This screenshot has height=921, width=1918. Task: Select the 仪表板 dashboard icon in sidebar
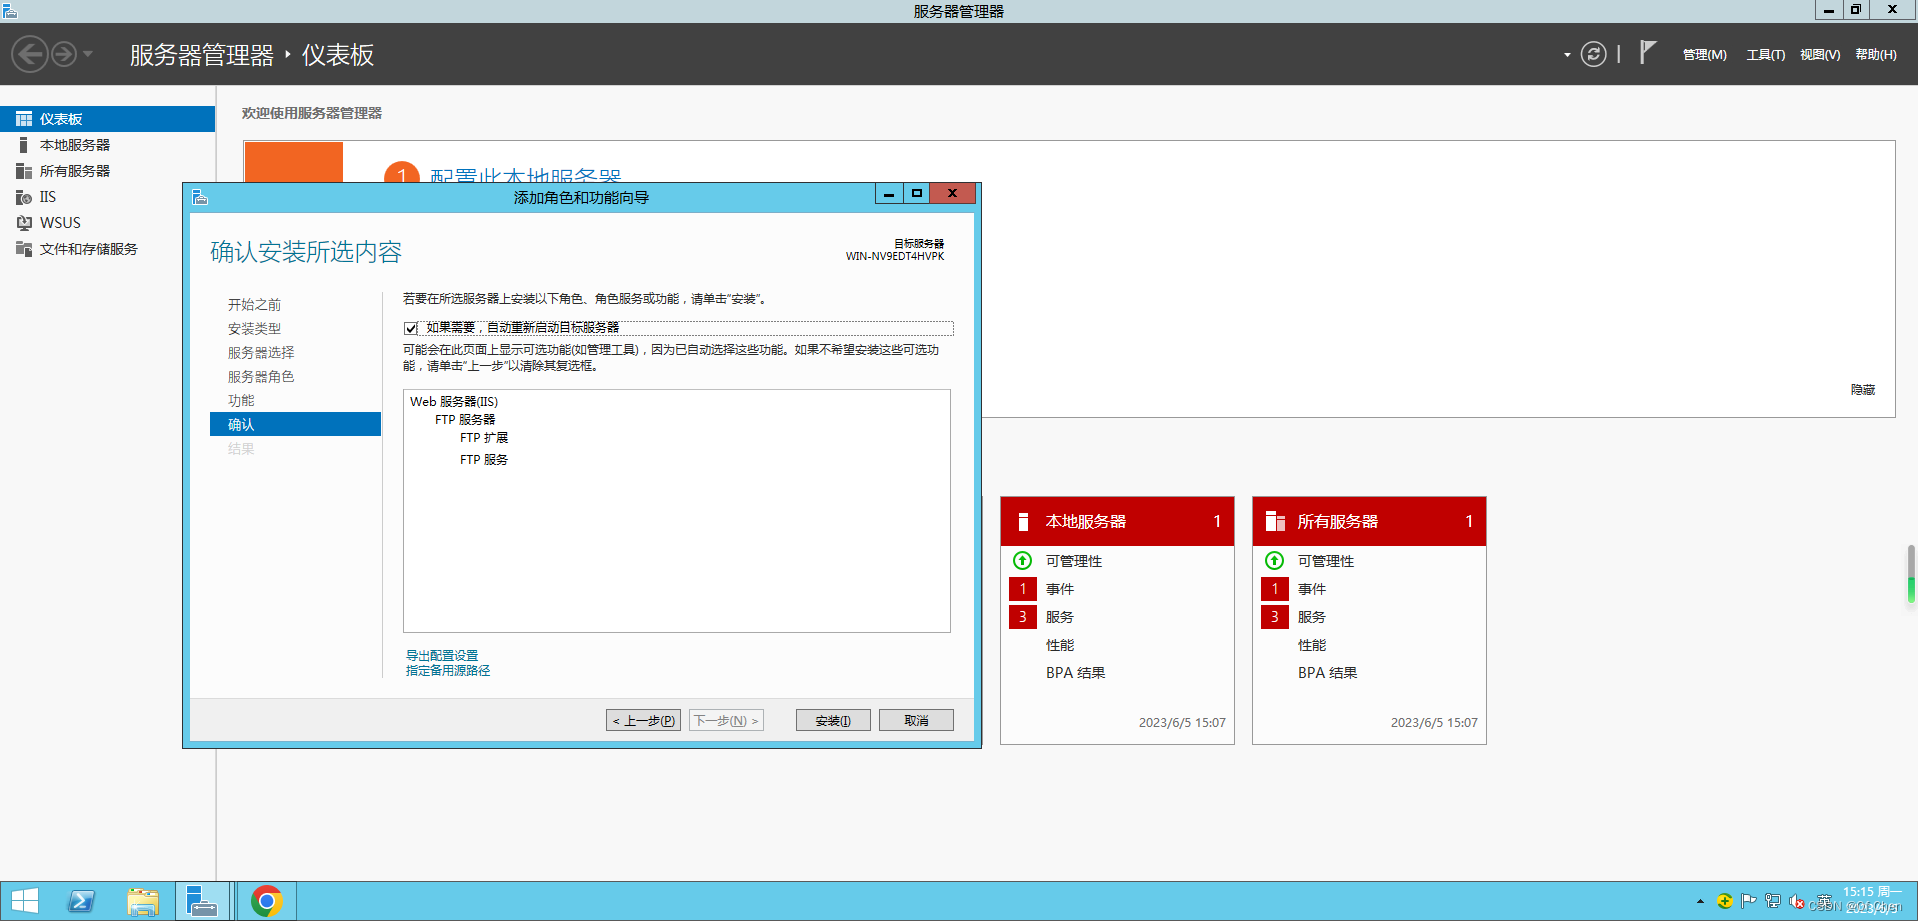coord(24,119)
